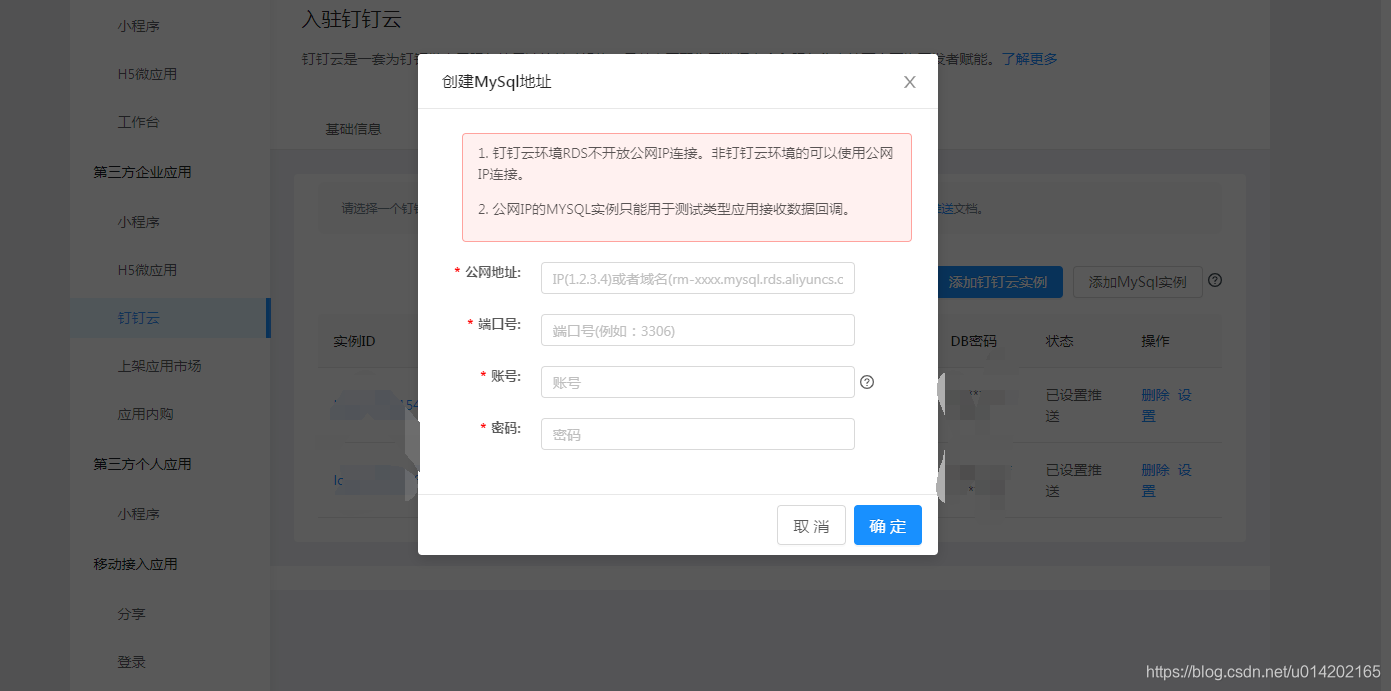The width and height of the screenshot is (1391, 691).
Task: Click the help icon next to 账号 field
Action: [867, 382]
